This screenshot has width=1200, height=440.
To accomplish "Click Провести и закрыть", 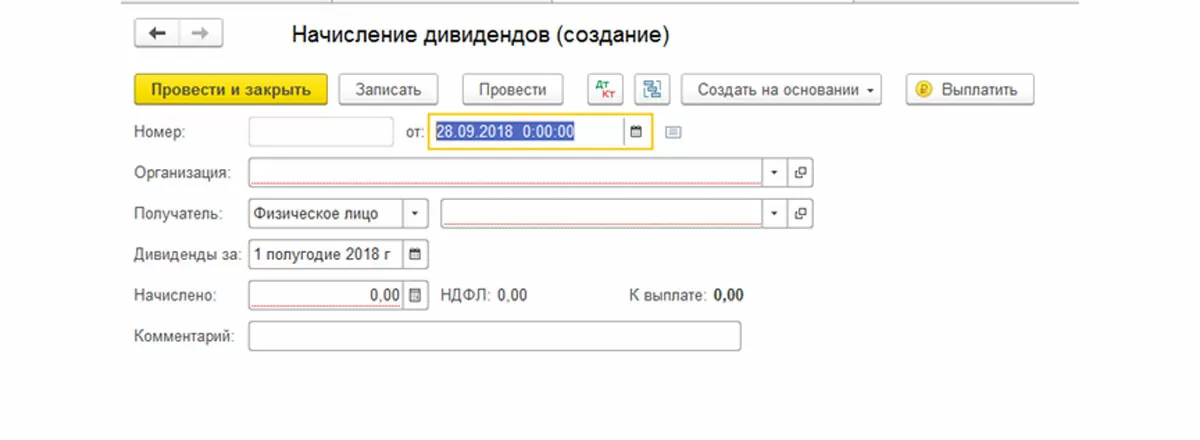I will point(231,89).
